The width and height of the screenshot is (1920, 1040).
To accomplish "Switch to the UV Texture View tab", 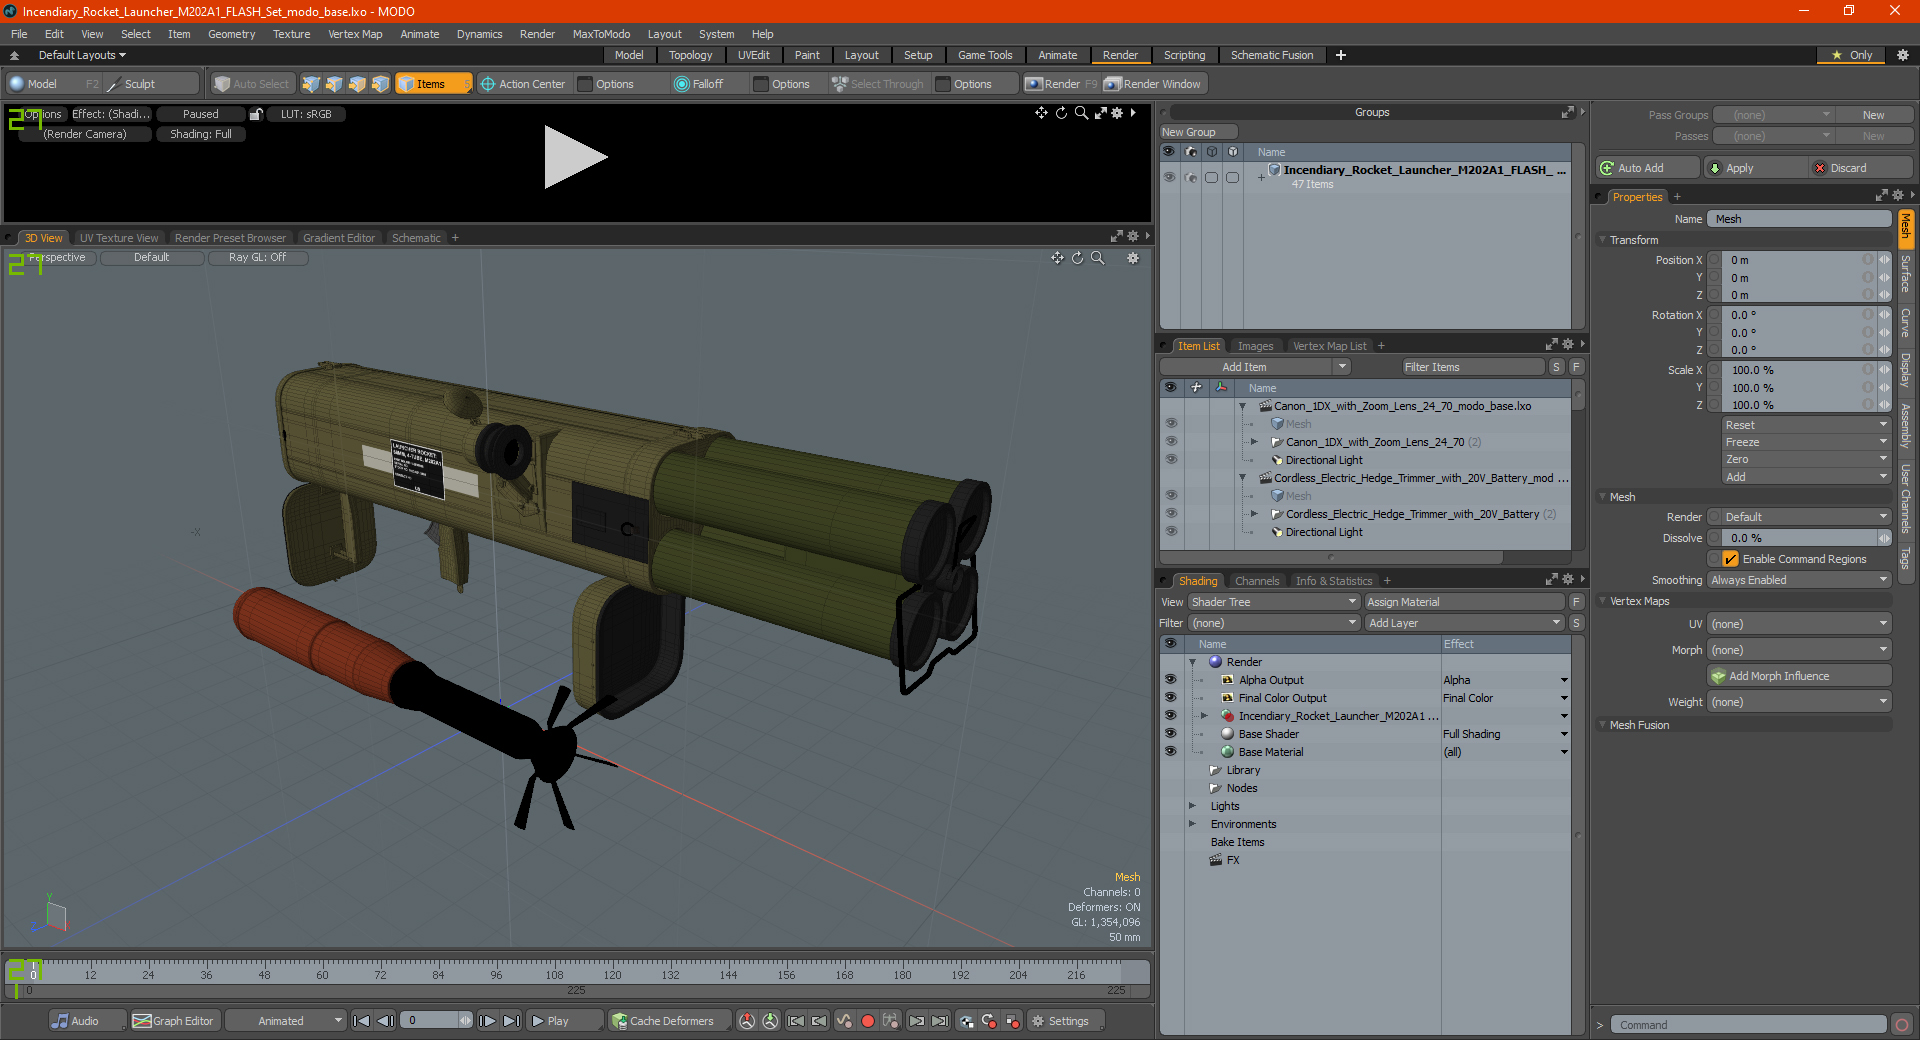I will 119,238.
